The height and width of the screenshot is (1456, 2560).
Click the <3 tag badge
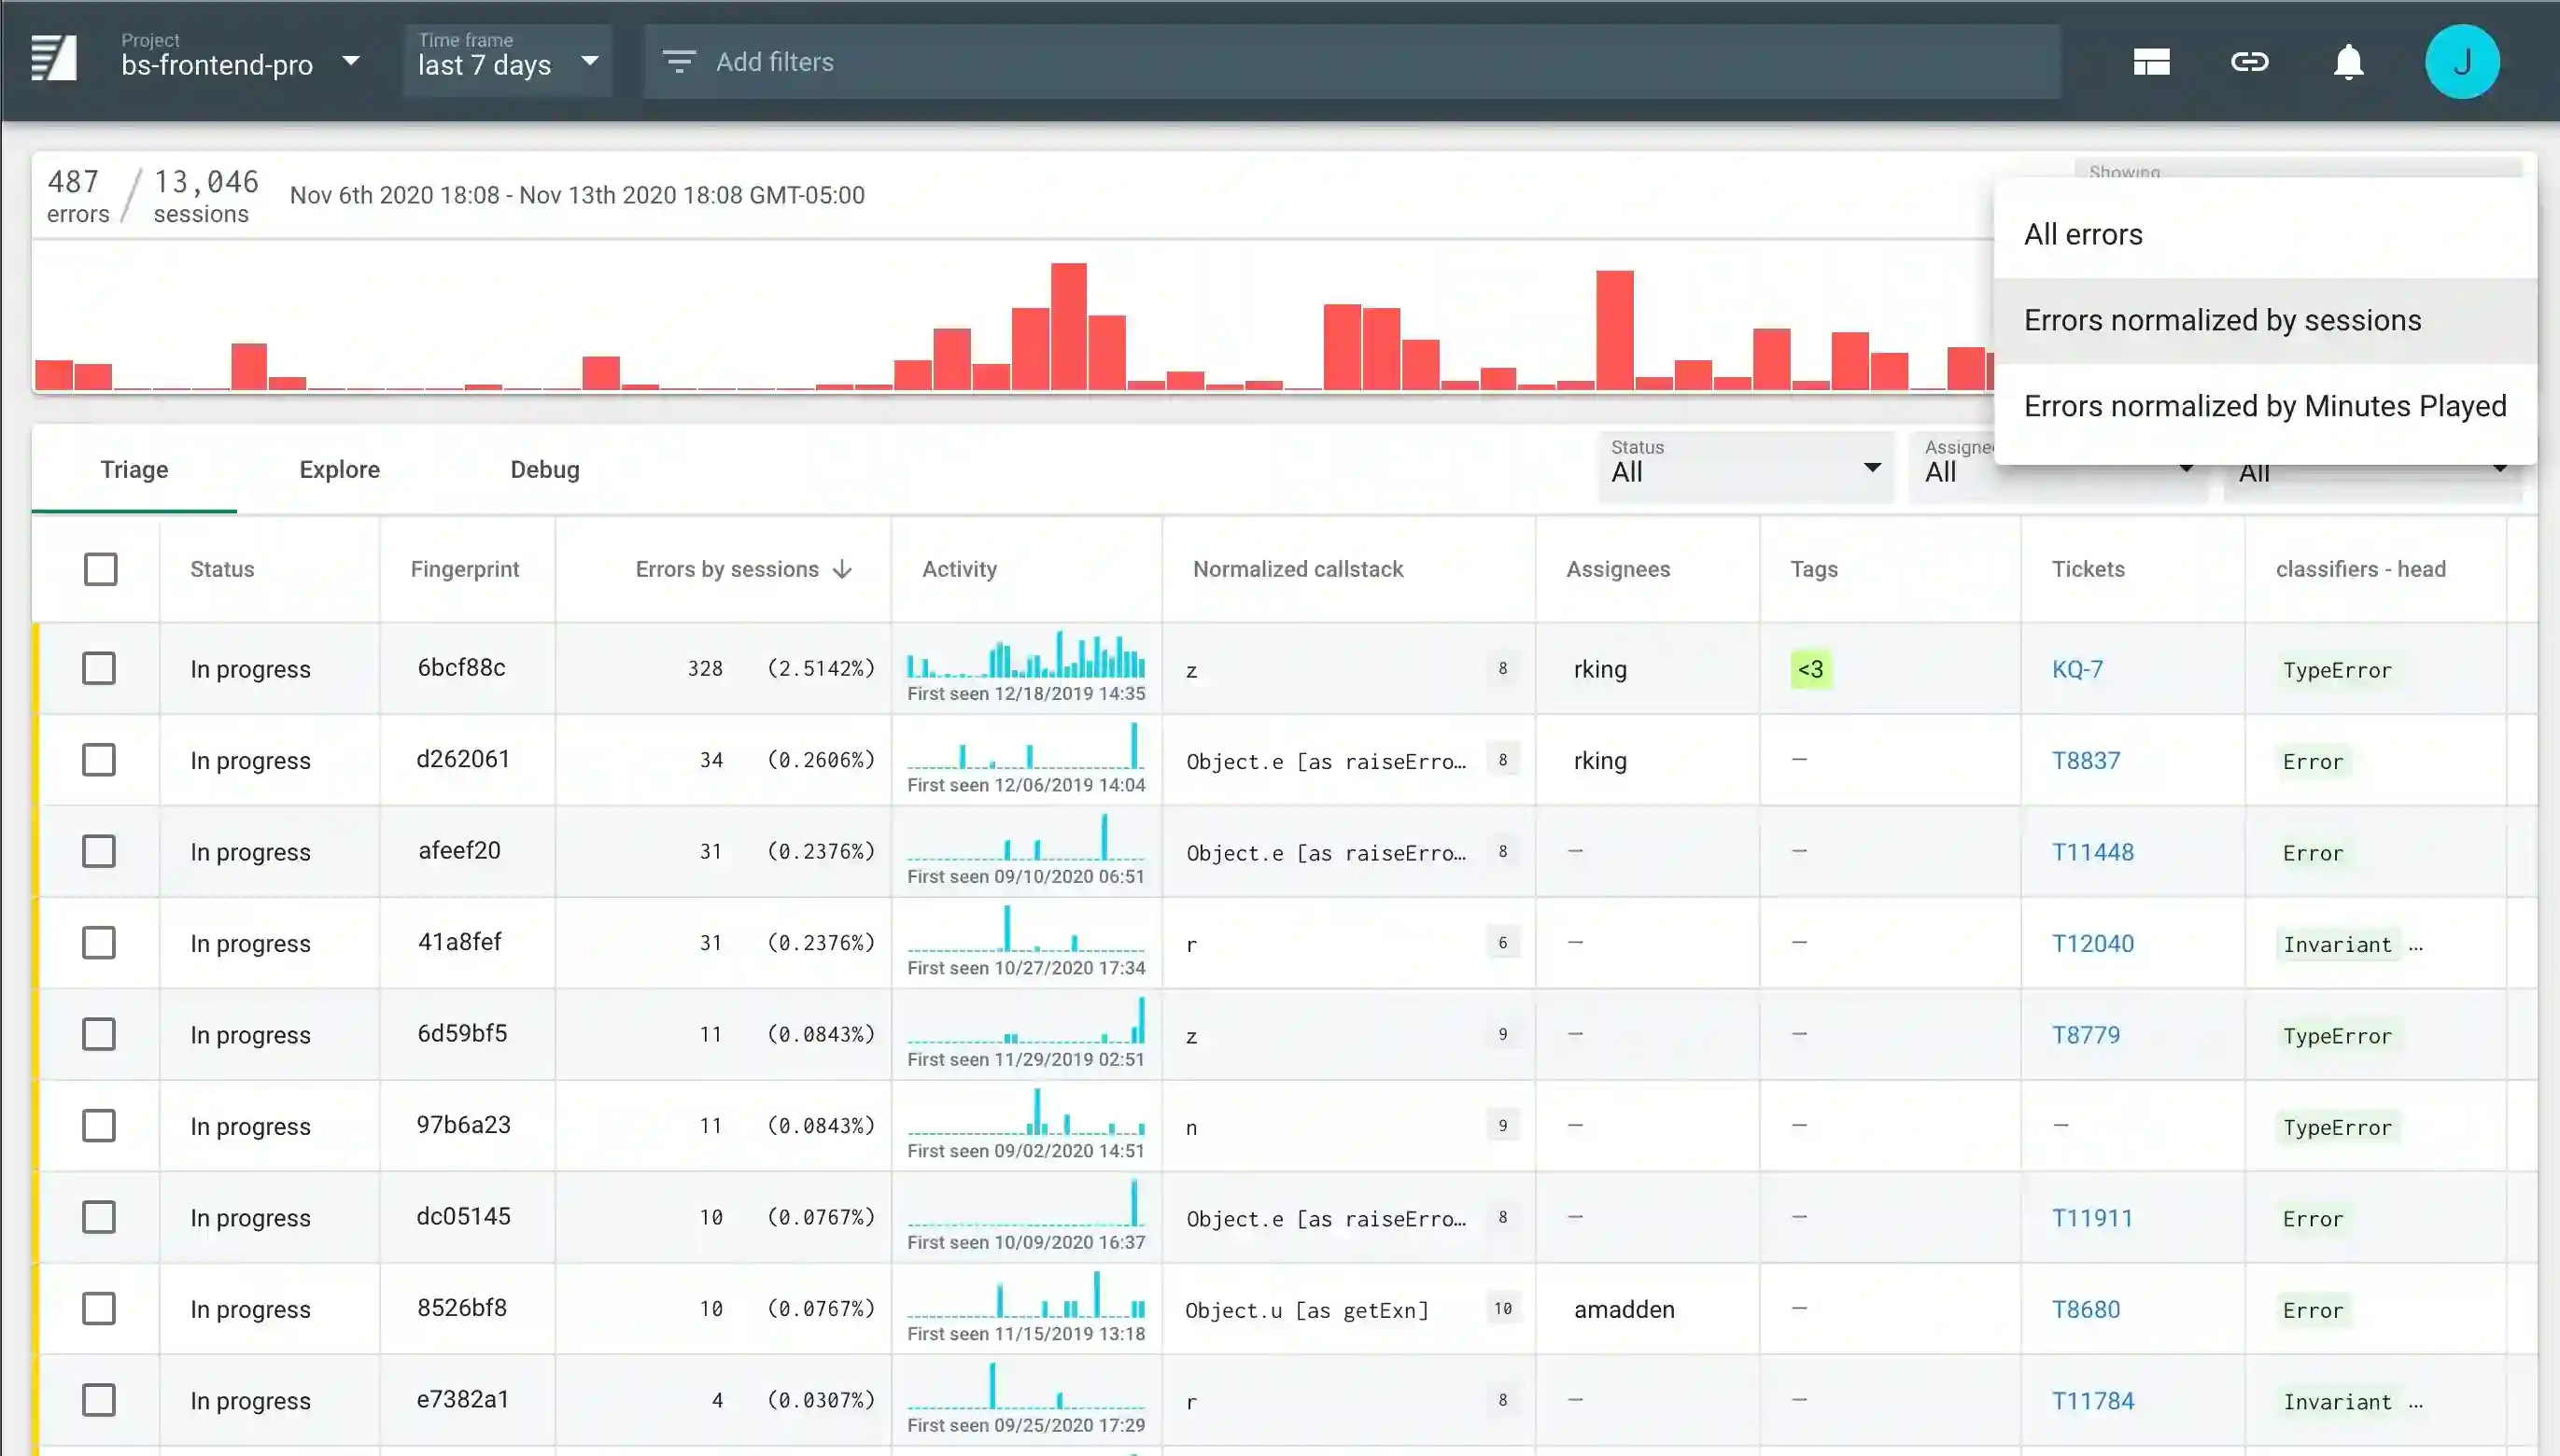[x=1810, y=669]
